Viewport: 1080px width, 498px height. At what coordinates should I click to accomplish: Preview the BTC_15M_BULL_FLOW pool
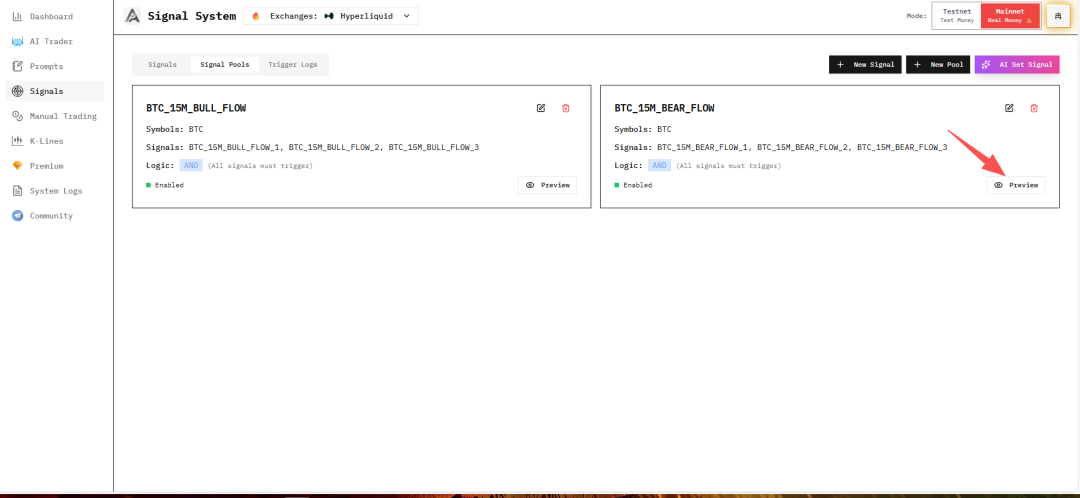pyautogui.click(x=548, y=185)
